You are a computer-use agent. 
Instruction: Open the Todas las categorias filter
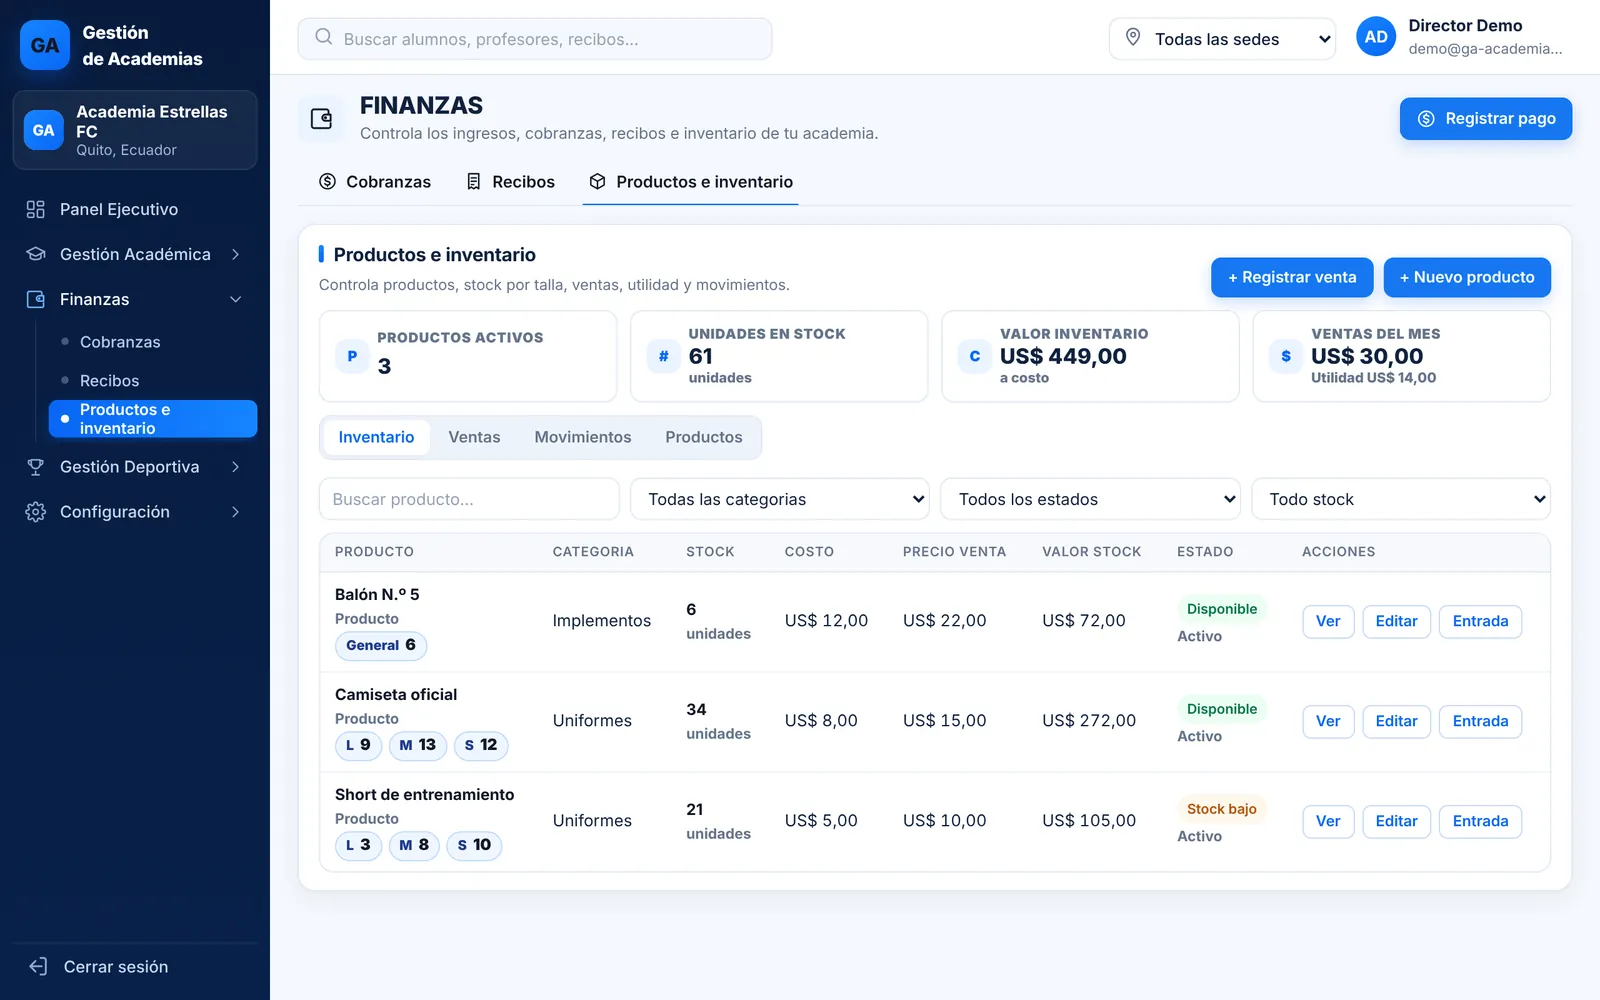pyautogui.click(x=780, y=499)
